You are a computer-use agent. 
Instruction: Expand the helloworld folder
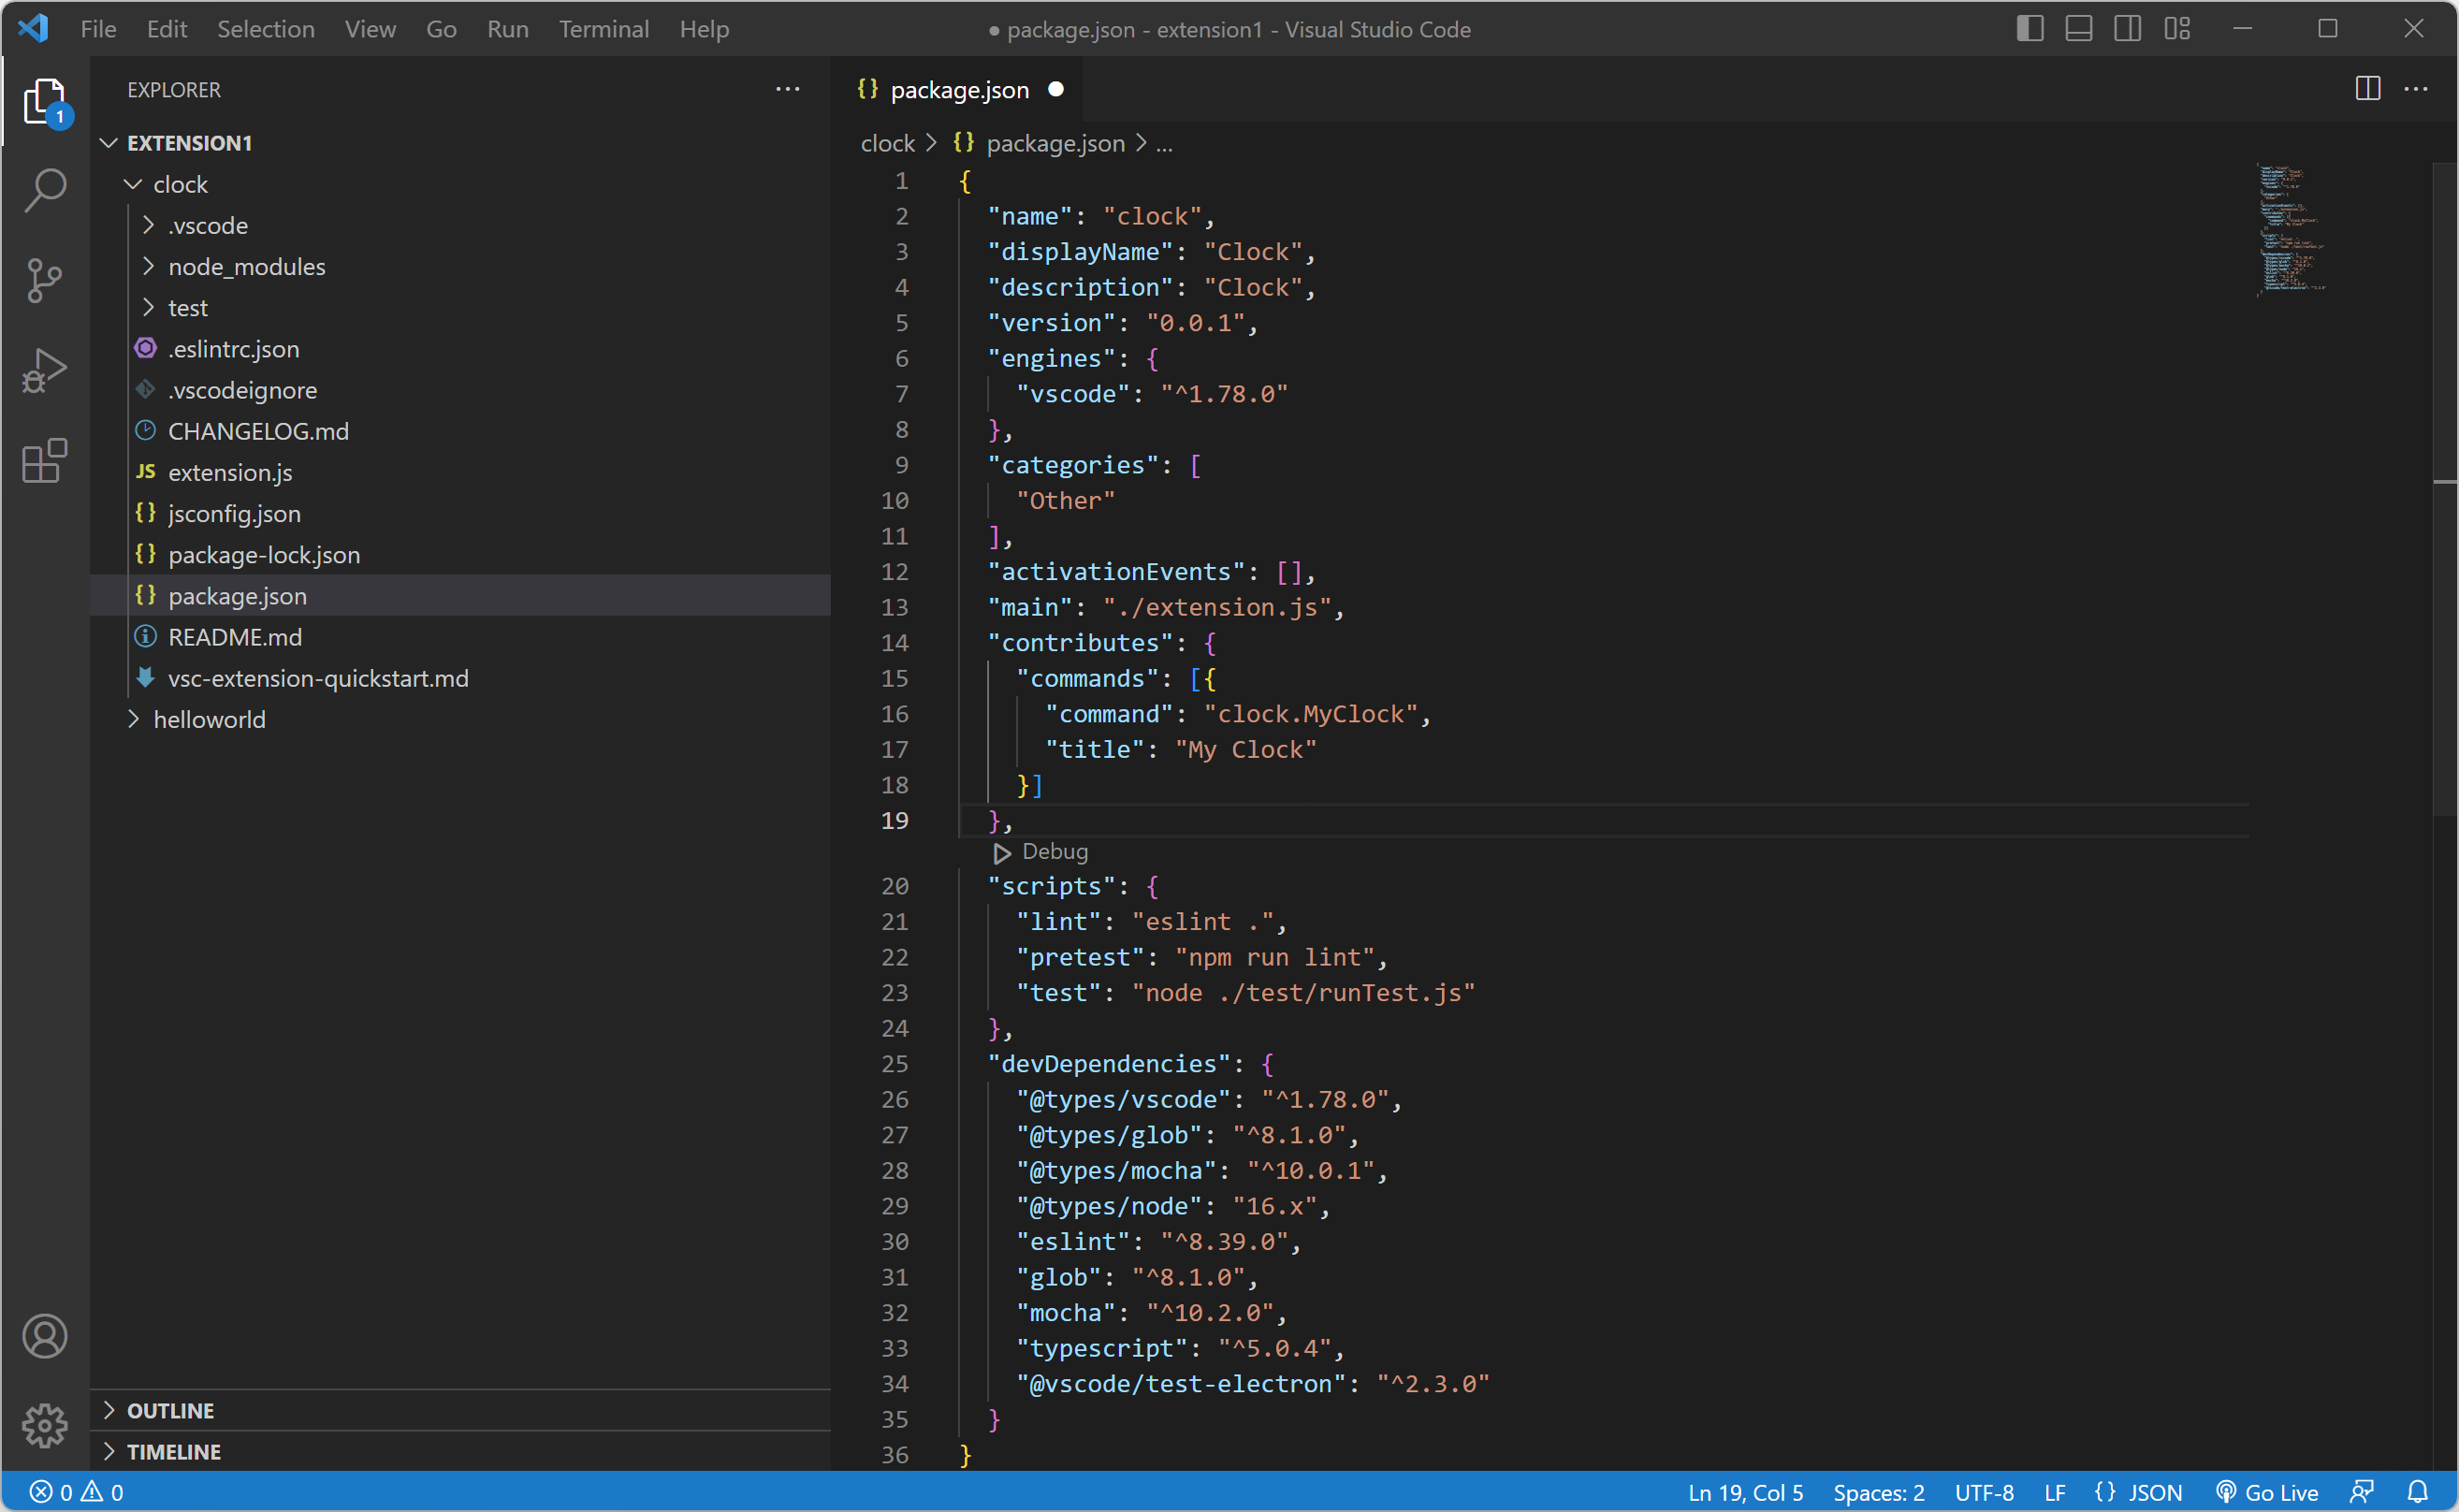(209, 719)
